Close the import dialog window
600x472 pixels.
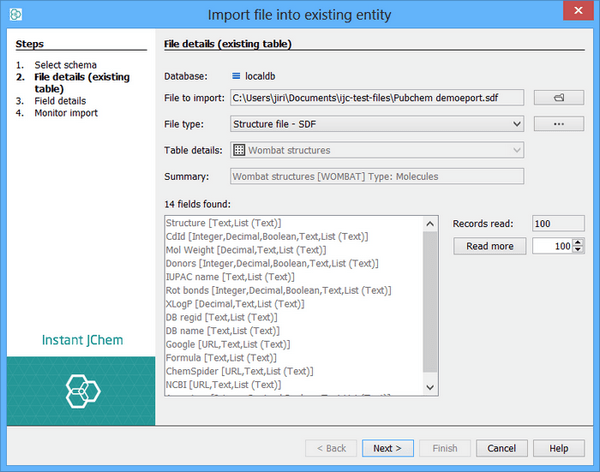click(x=576, y=14)
